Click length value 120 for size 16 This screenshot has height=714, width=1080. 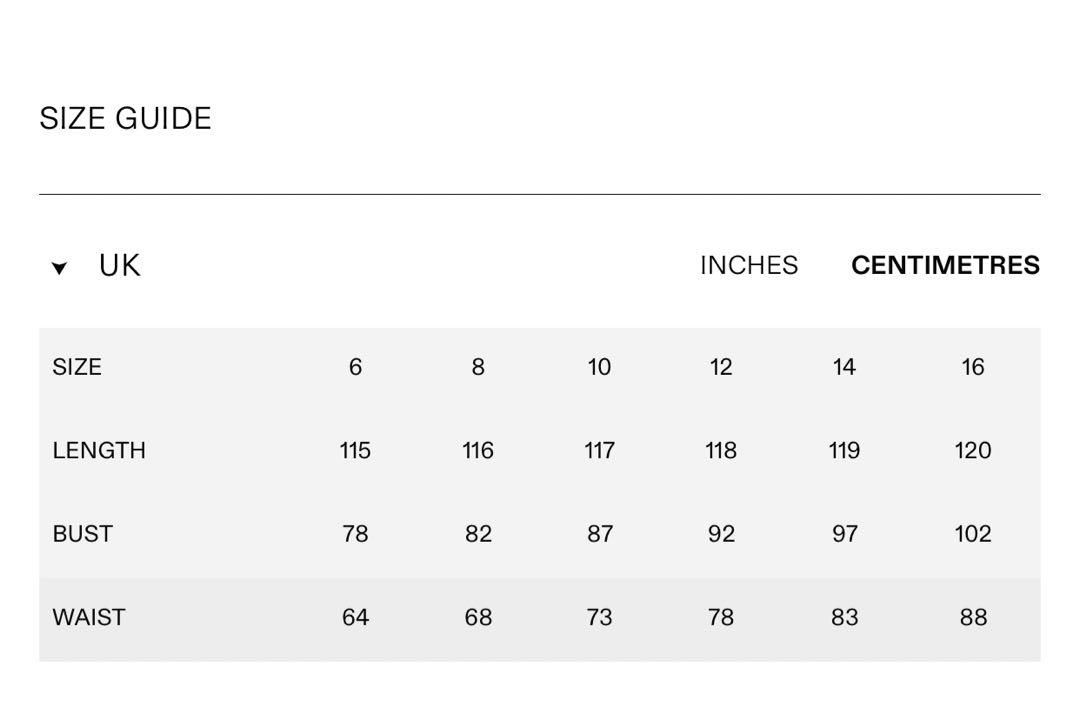click(x=973, y=450)
